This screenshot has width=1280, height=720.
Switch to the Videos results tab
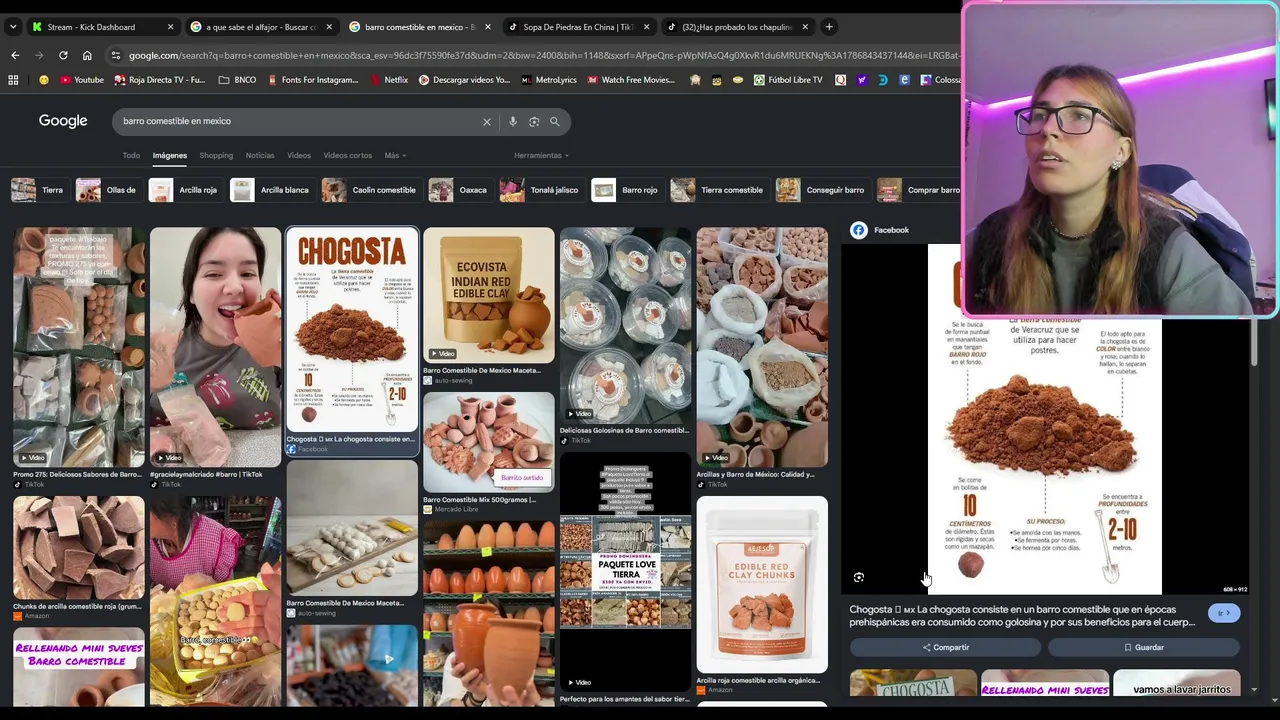299,156
